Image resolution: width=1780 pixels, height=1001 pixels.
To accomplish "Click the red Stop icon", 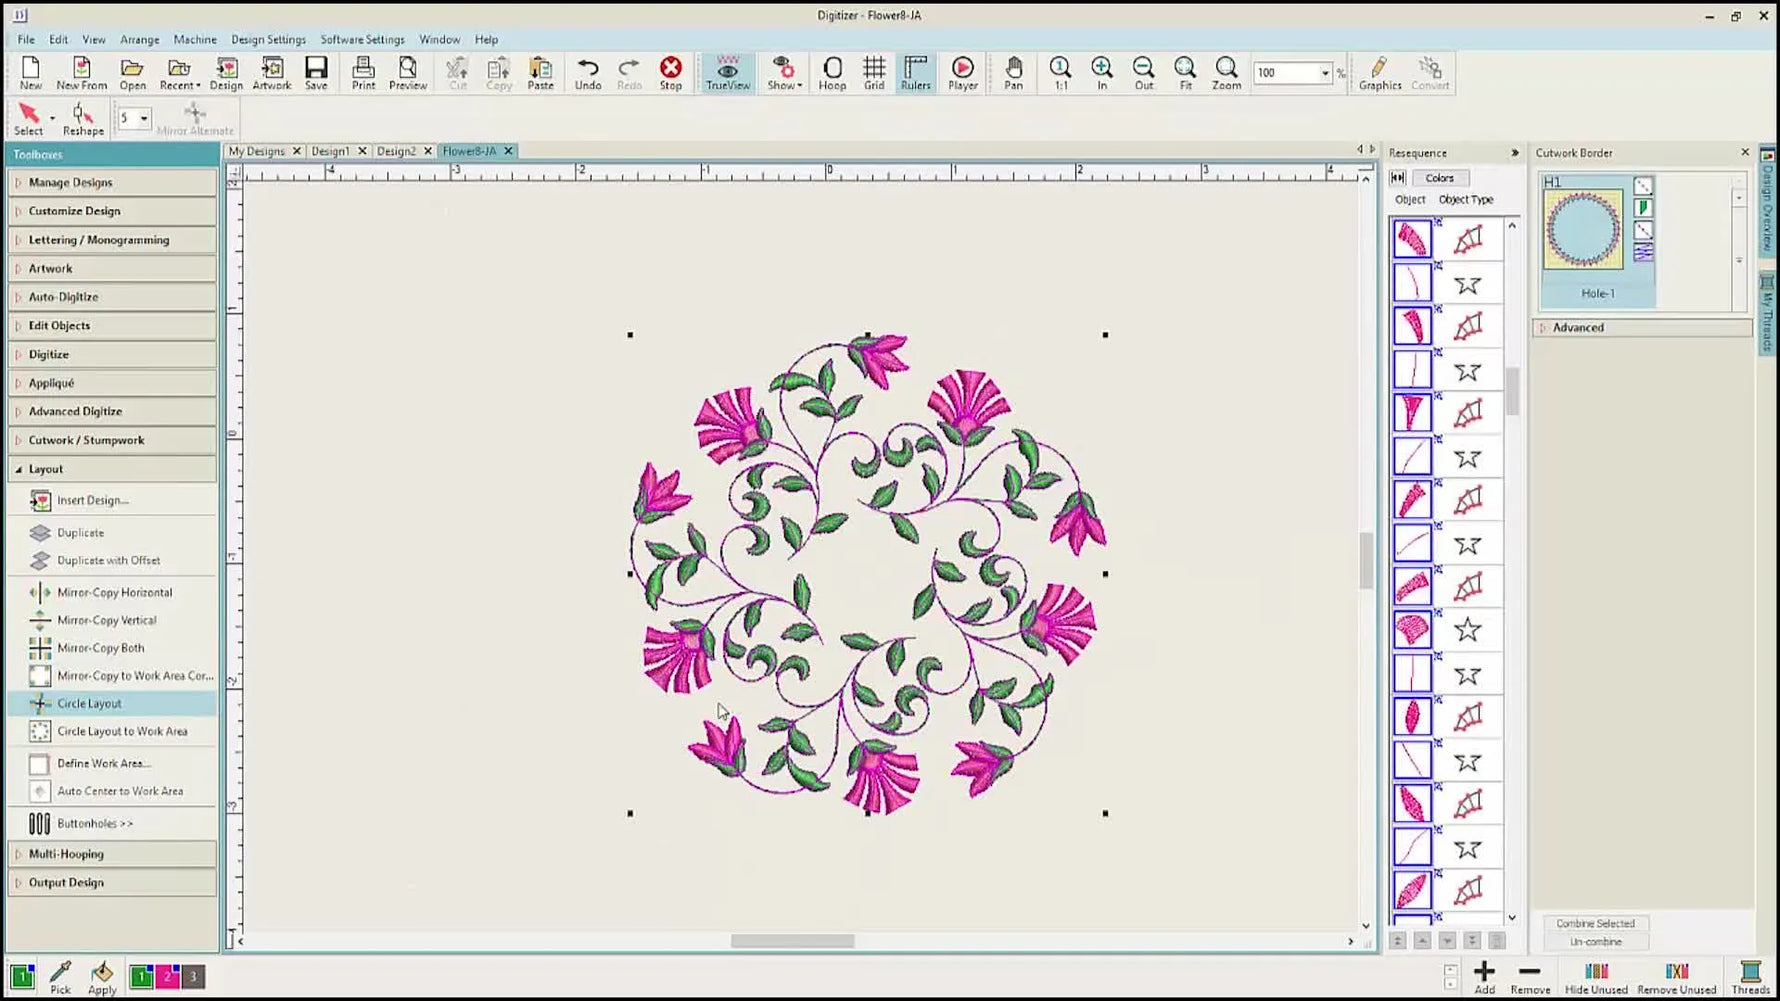I will 670,73.
